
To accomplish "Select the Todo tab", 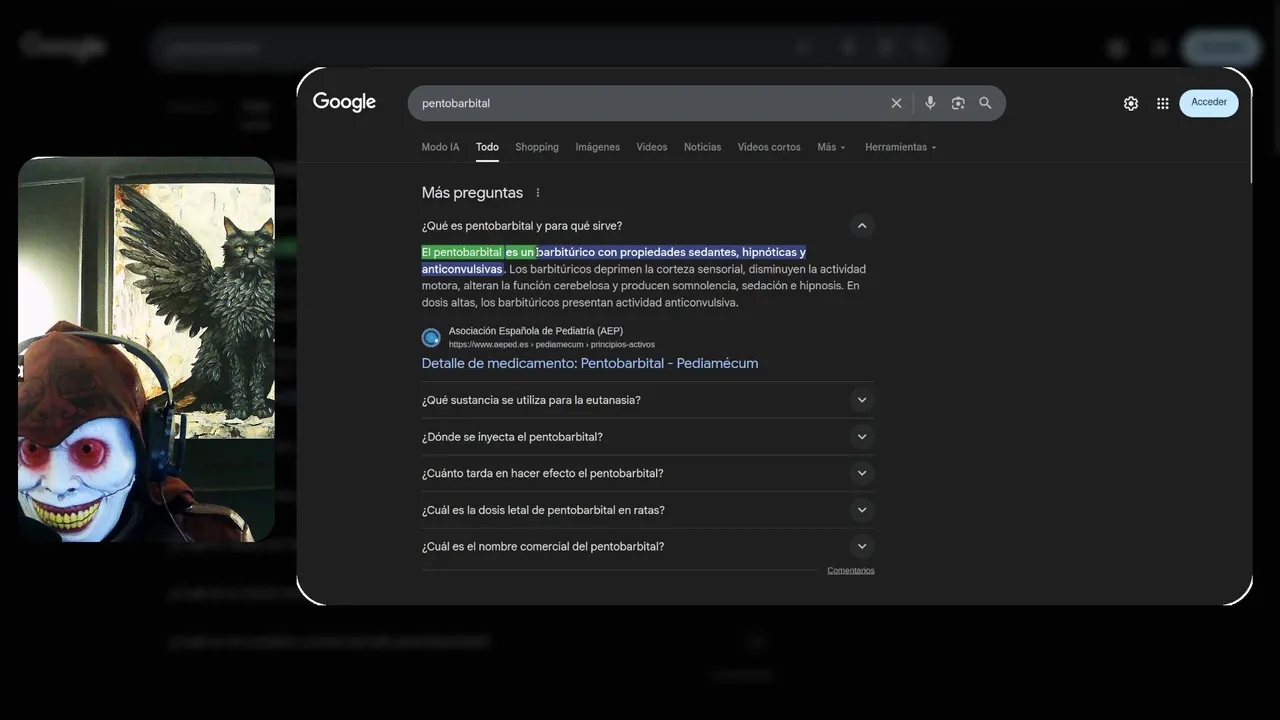I will coord(487,147).
